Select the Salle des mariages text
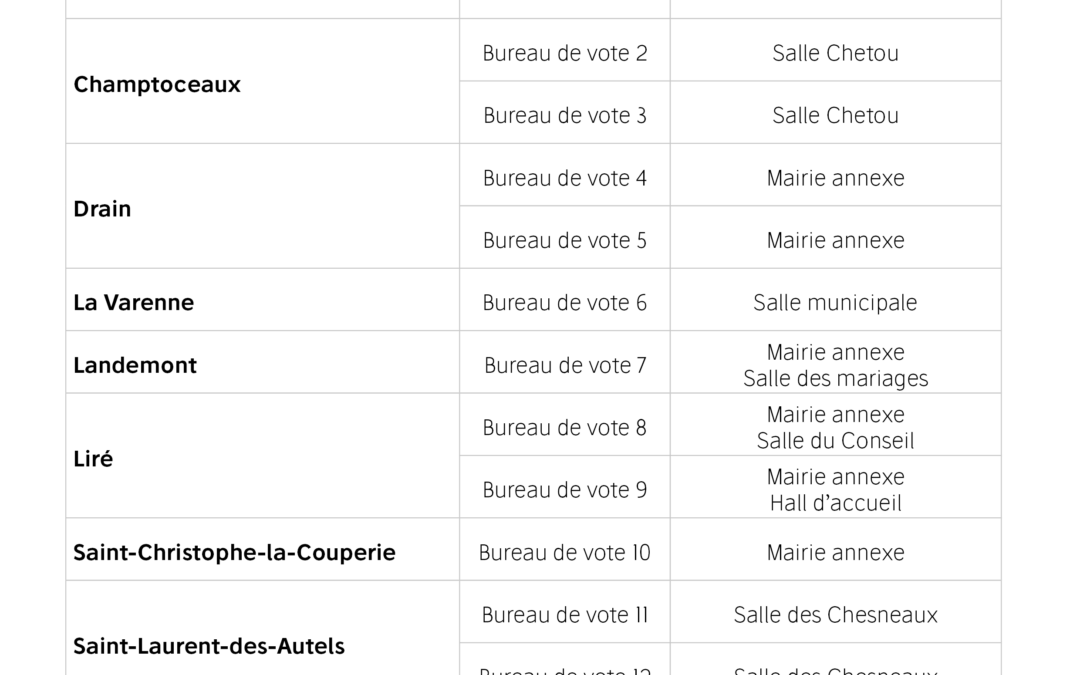The image size is (1080, 675). [x=835, y=378]
